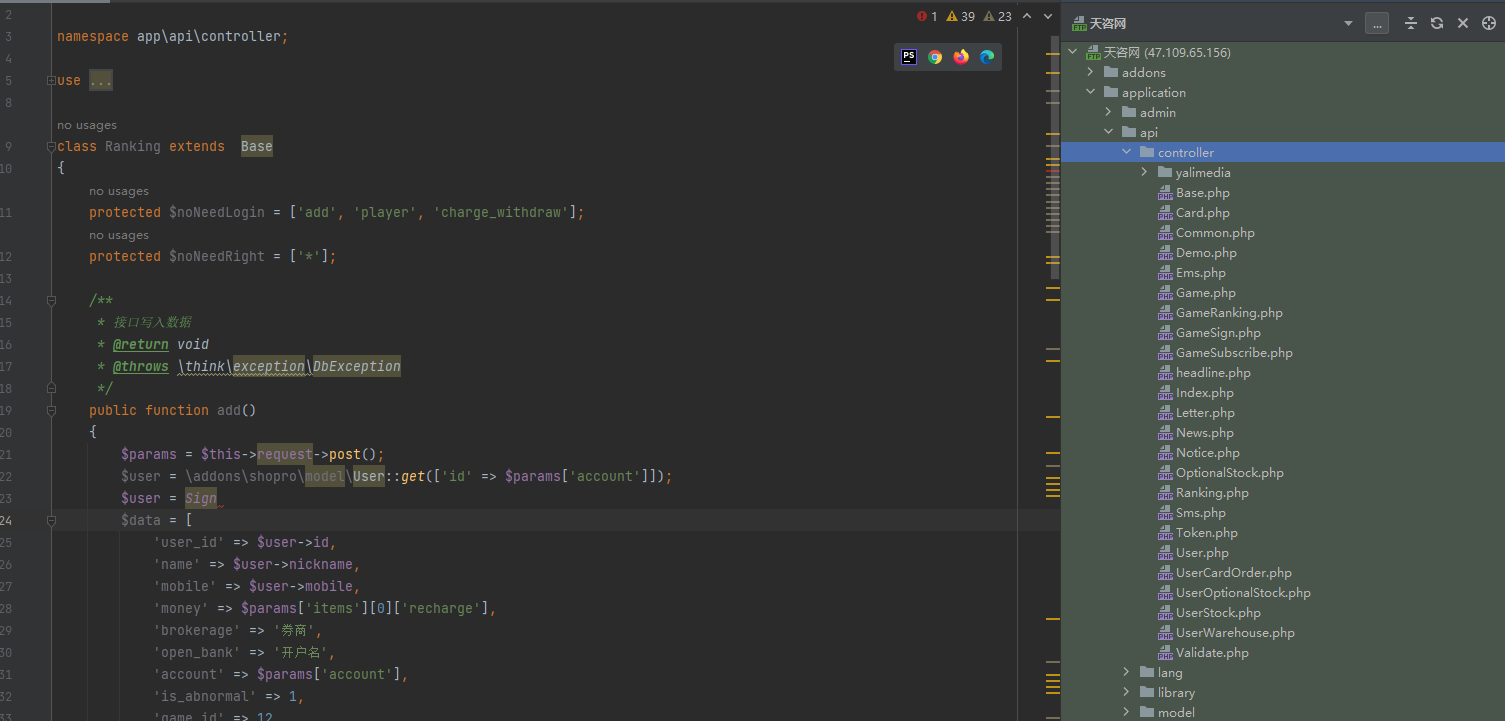
Task: Select User.php in the tree
Action: tap(1202, 552)
